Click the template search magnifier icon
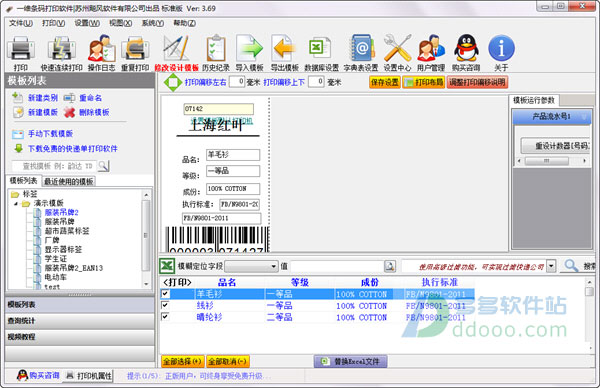The image size is (600, 388). pyautogui.click(x=104, y=166)
